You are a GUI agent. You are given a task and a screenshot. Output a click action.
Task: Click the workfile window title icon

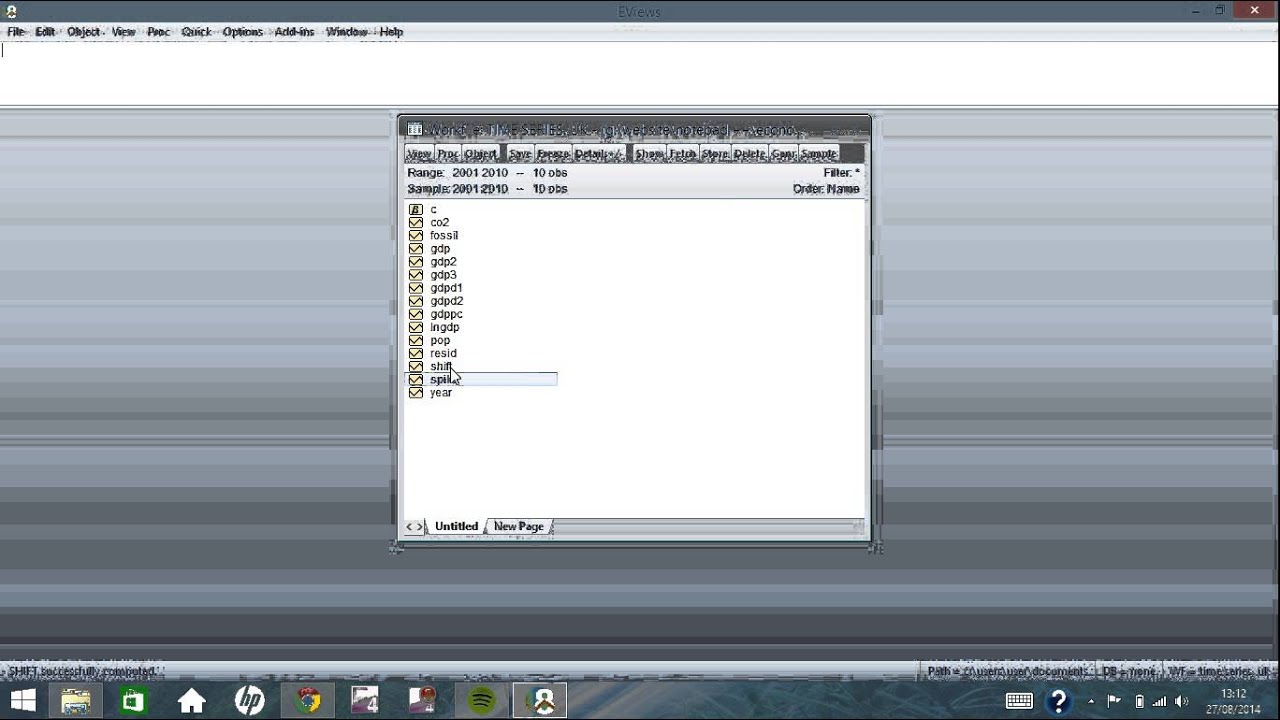pos(414,129)
